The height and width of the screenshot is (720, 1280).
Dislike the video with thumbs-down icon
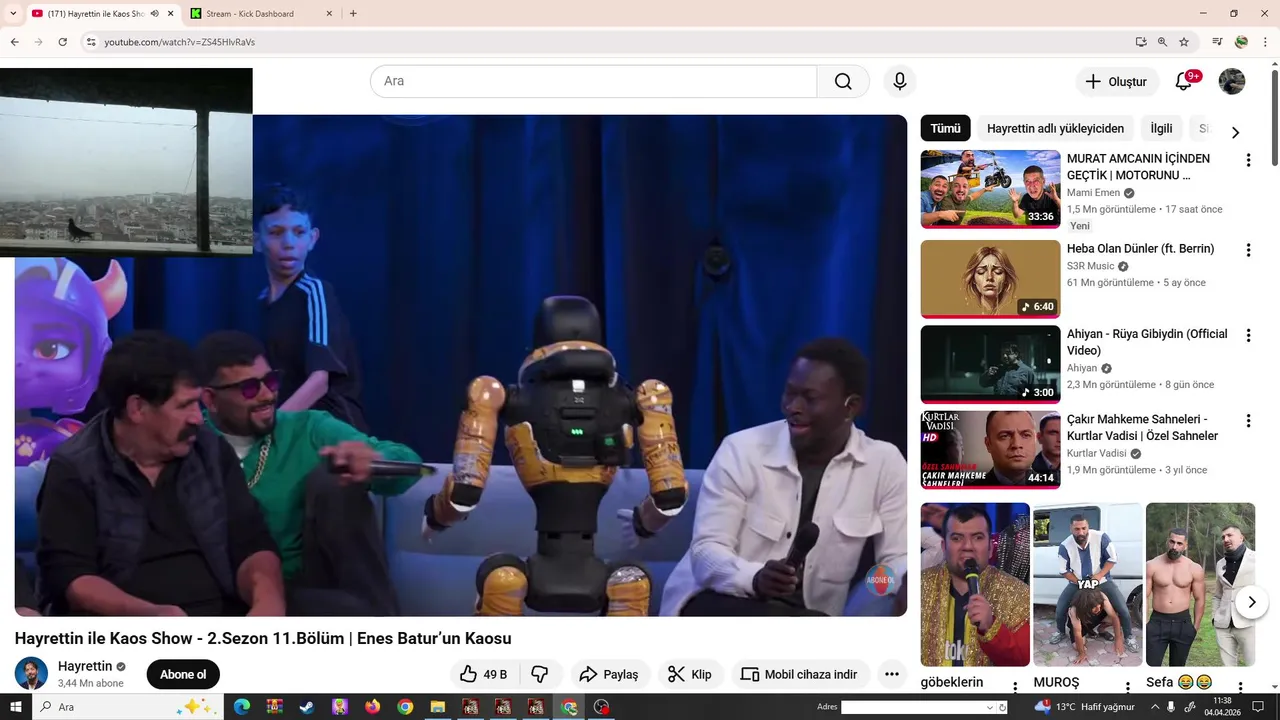[540, 674]
